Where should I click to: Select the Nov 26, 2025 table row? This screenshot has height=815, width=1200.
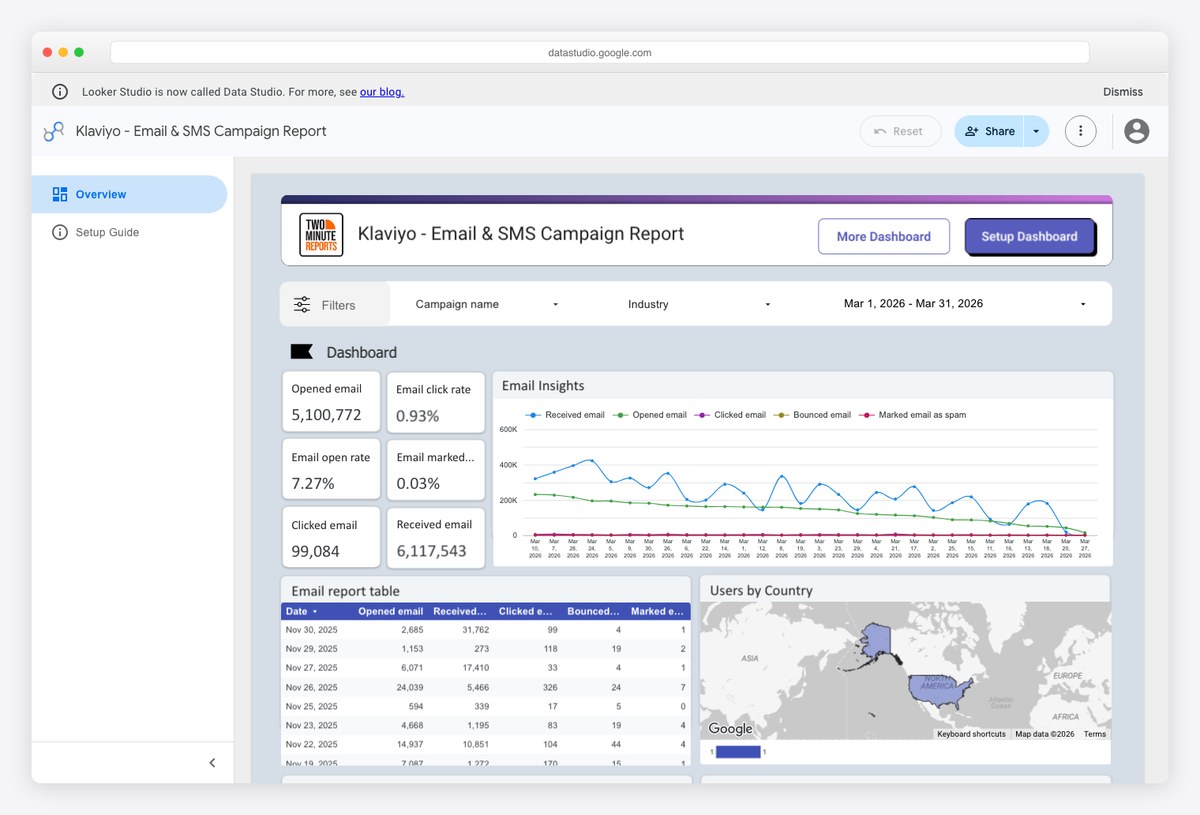(x=486, y=687)
